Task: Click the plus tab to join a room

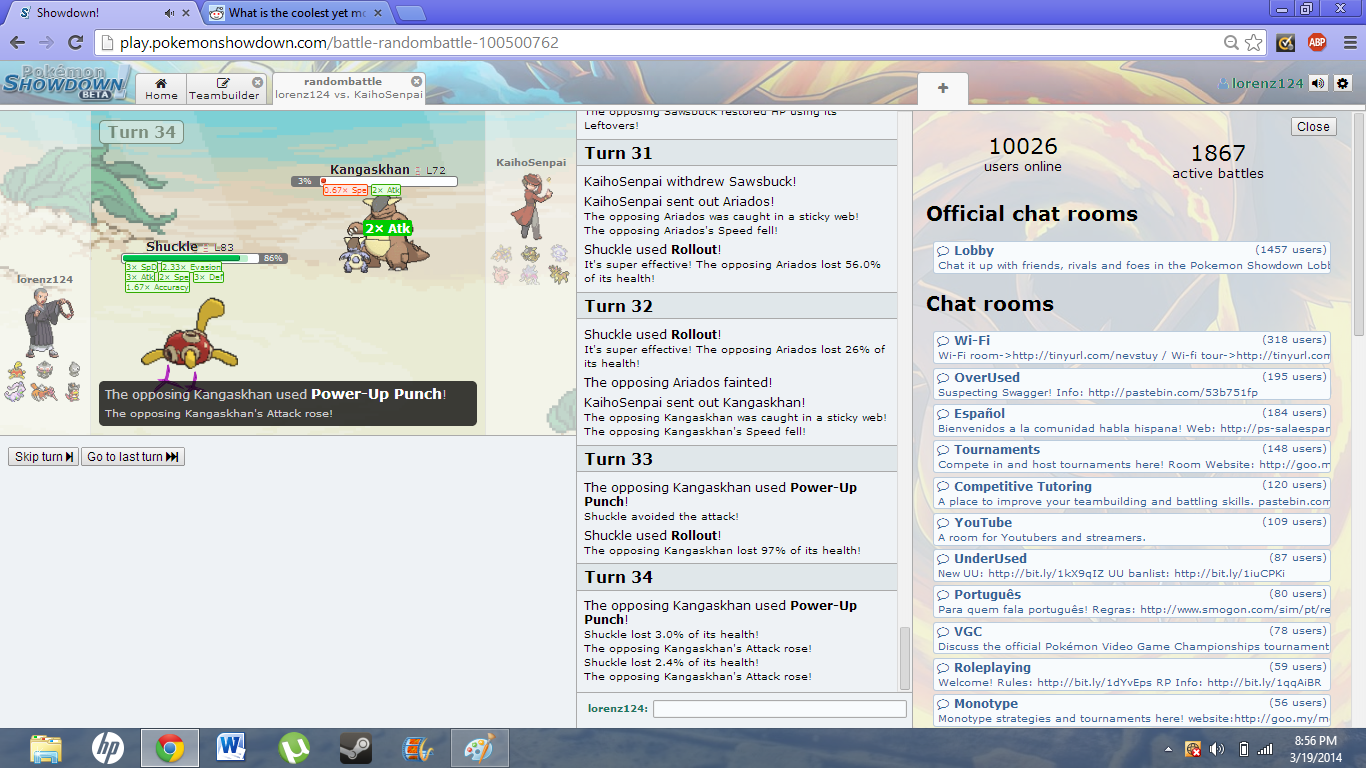Action: point(942,88)
